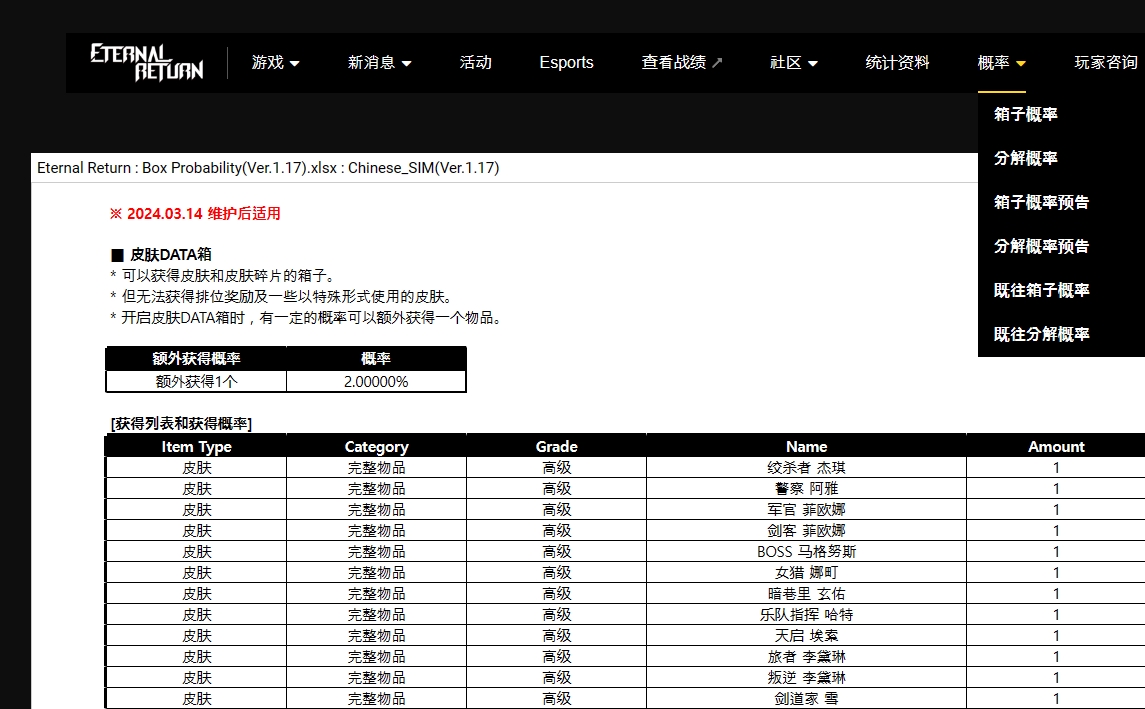Viewport: 1145px width, 709px height.
Task: Click the 额外获得1个 cell
Action: [x=196, y=382]
